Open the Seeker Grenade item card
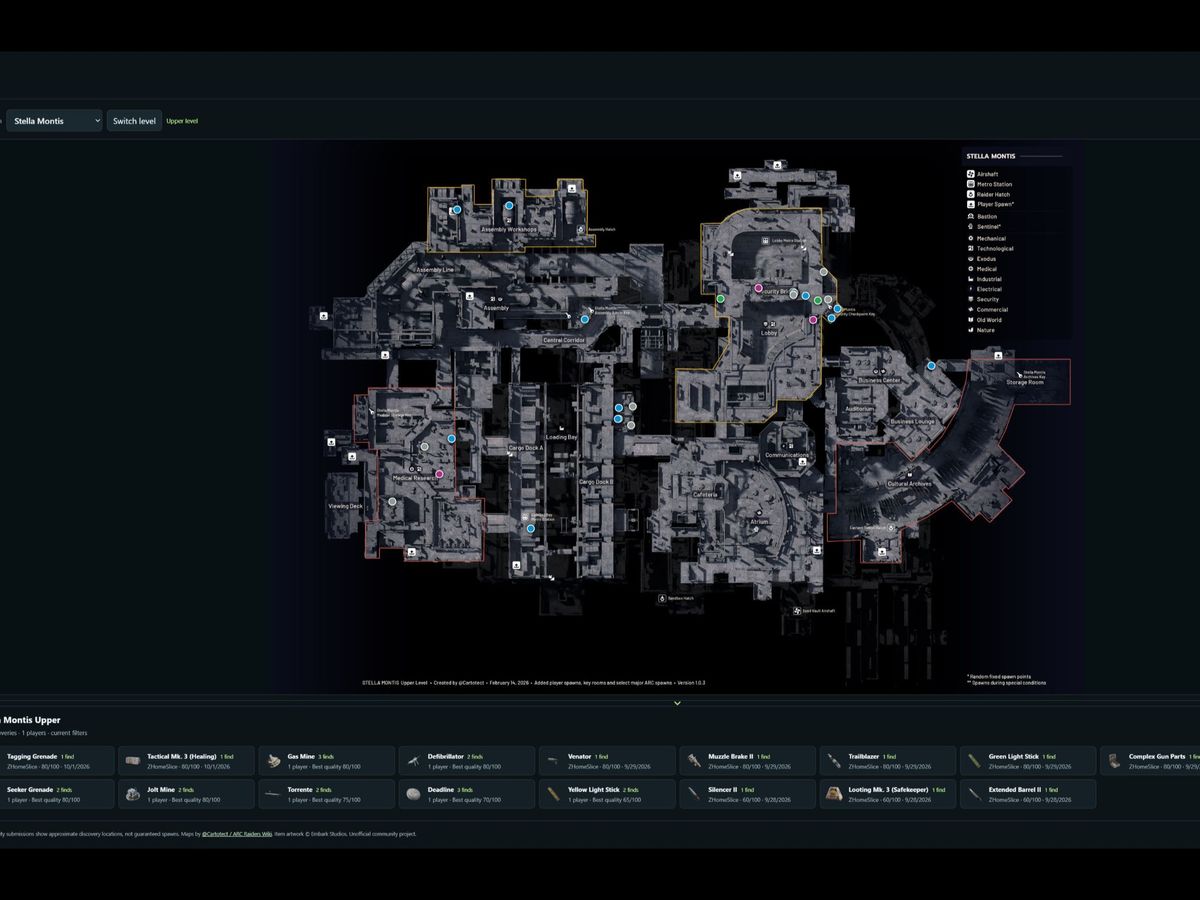Screen dimensions: 1200x900 pyautogui.click(x=56, y=794)
